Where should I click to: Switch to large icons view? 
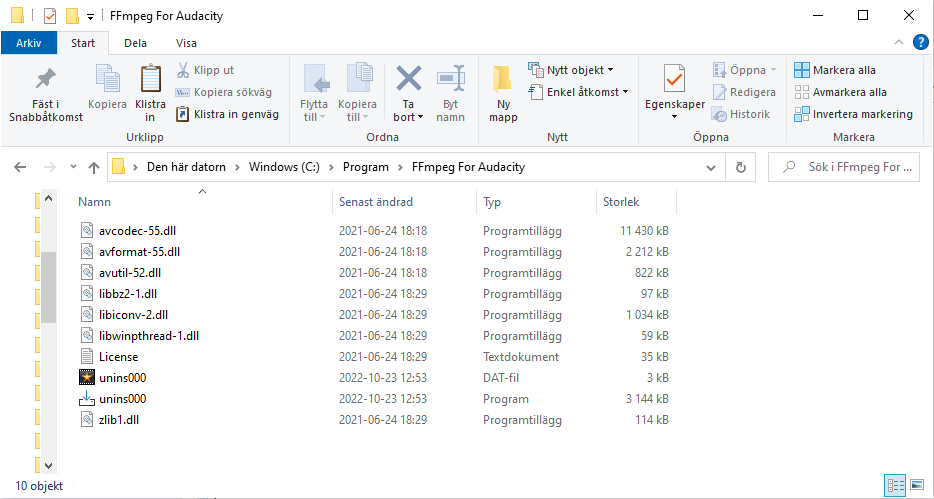(x=917, y=486)
